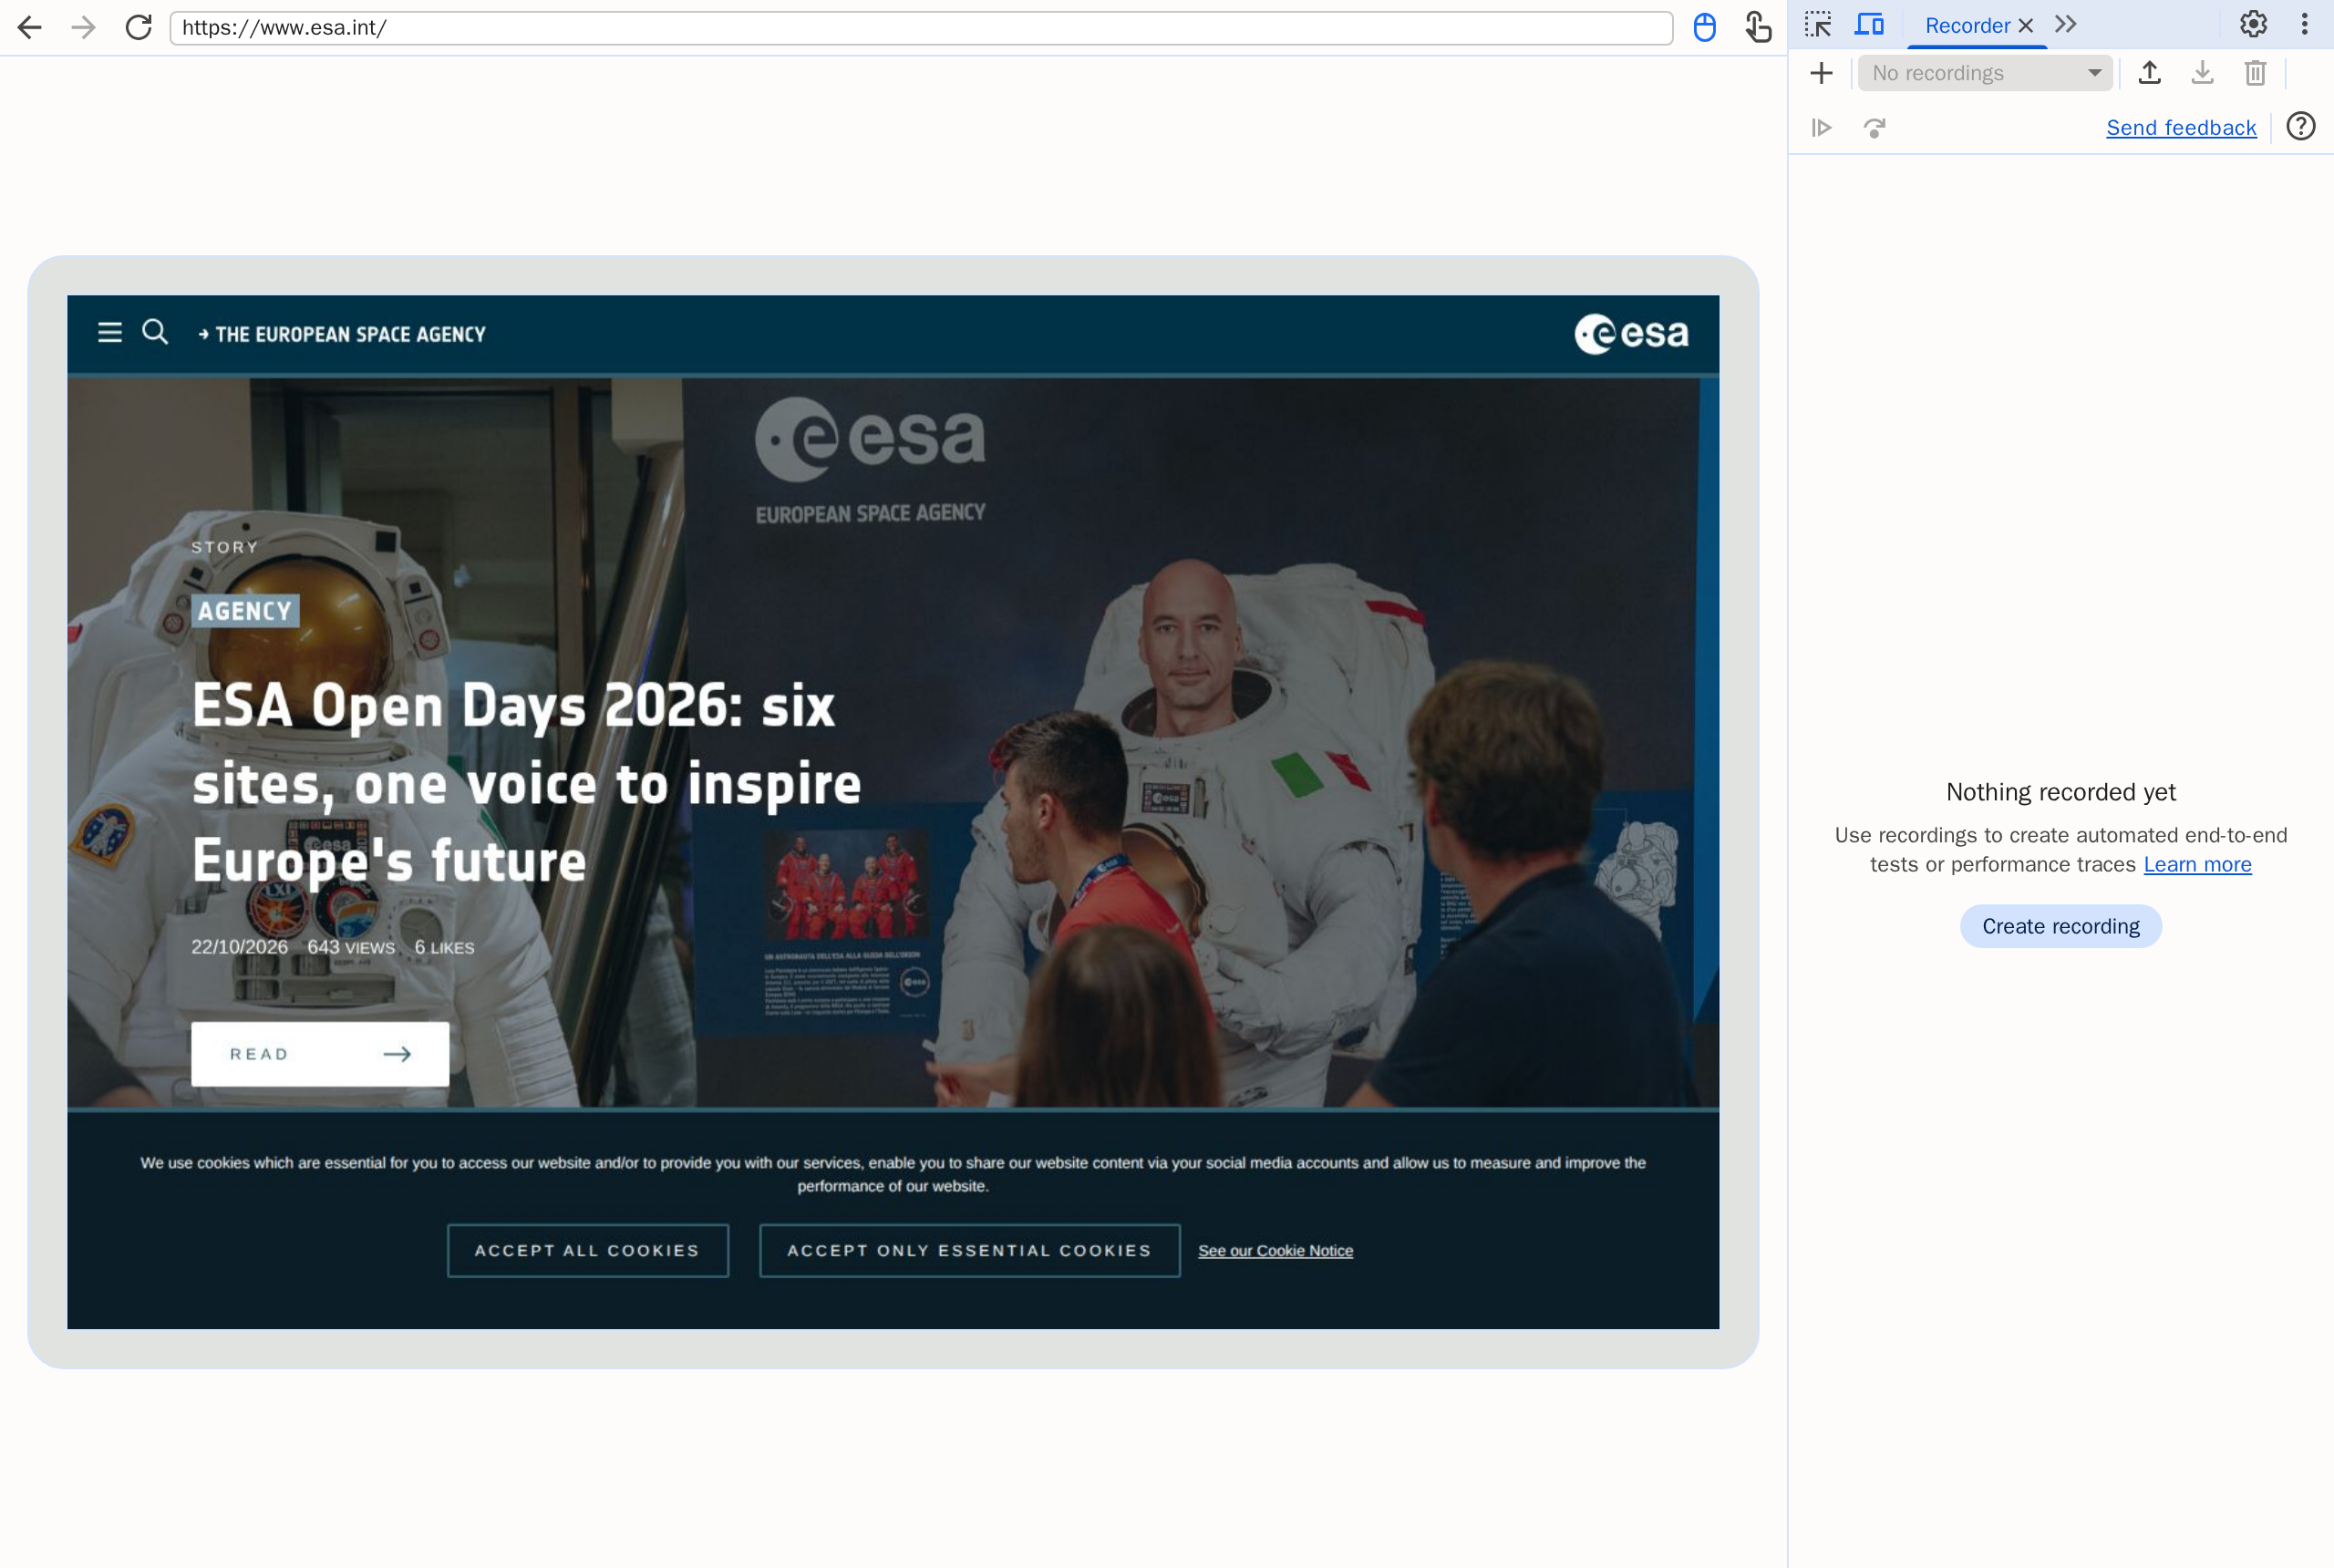The height and width of the screenshot is (1568, 2334).
Task: Reload the page with the refresh icon
Action: [x=138, y=27]
